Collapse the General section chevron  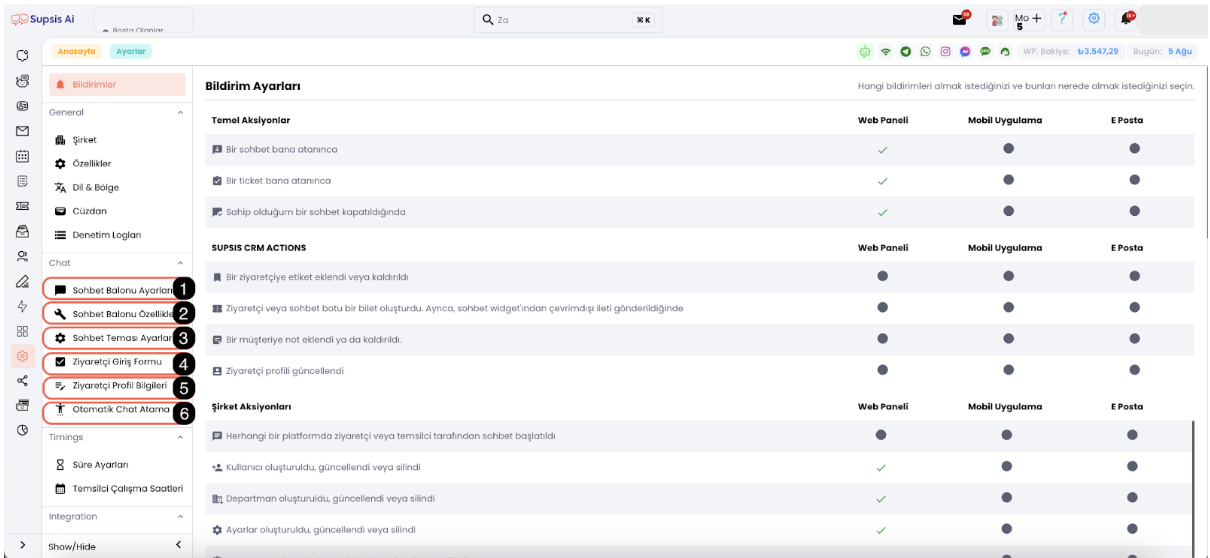point(179,113)
